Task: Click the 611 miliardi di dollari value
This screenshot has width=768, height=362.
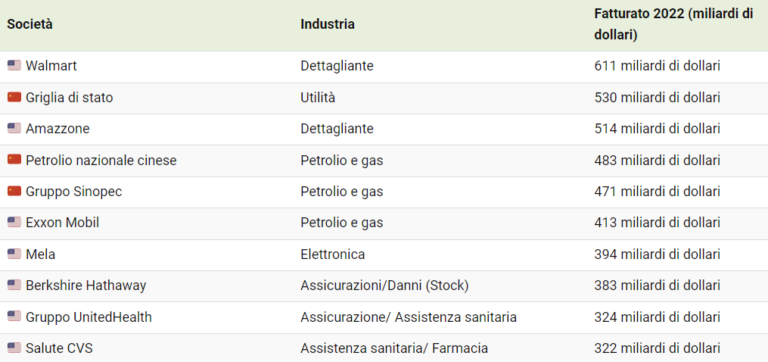Action: pyautogui.click(x=657, y=66)
